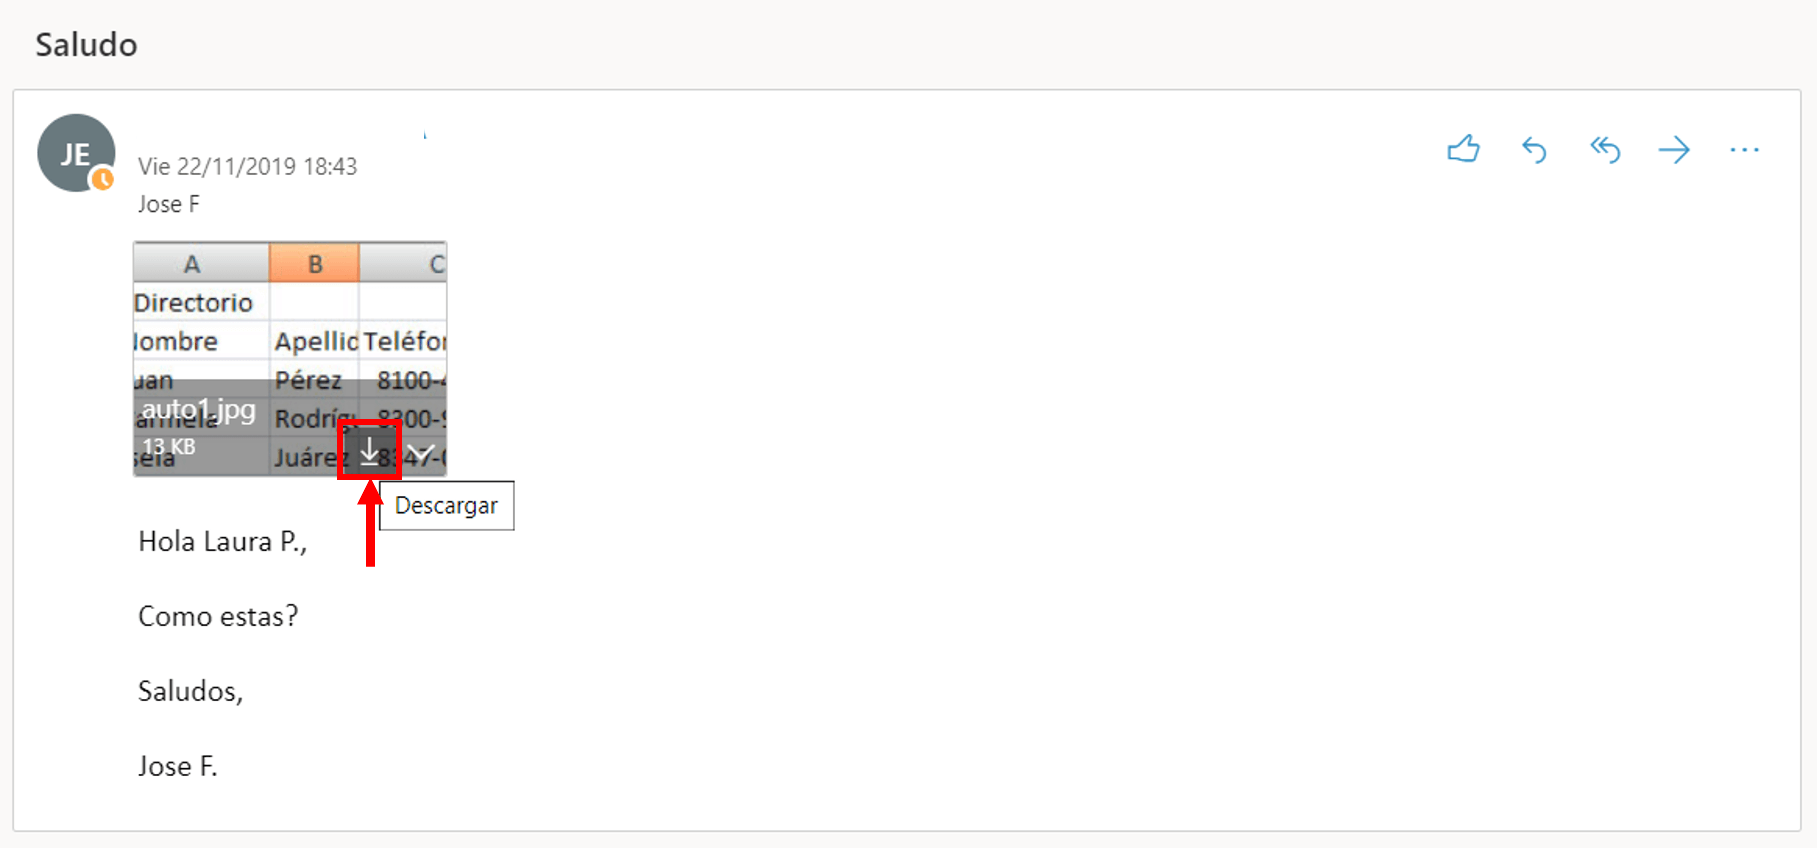Select the auto1.jpg file name label
The height and width of the screenshot is (848, 1817).
[x=198, y=409]
